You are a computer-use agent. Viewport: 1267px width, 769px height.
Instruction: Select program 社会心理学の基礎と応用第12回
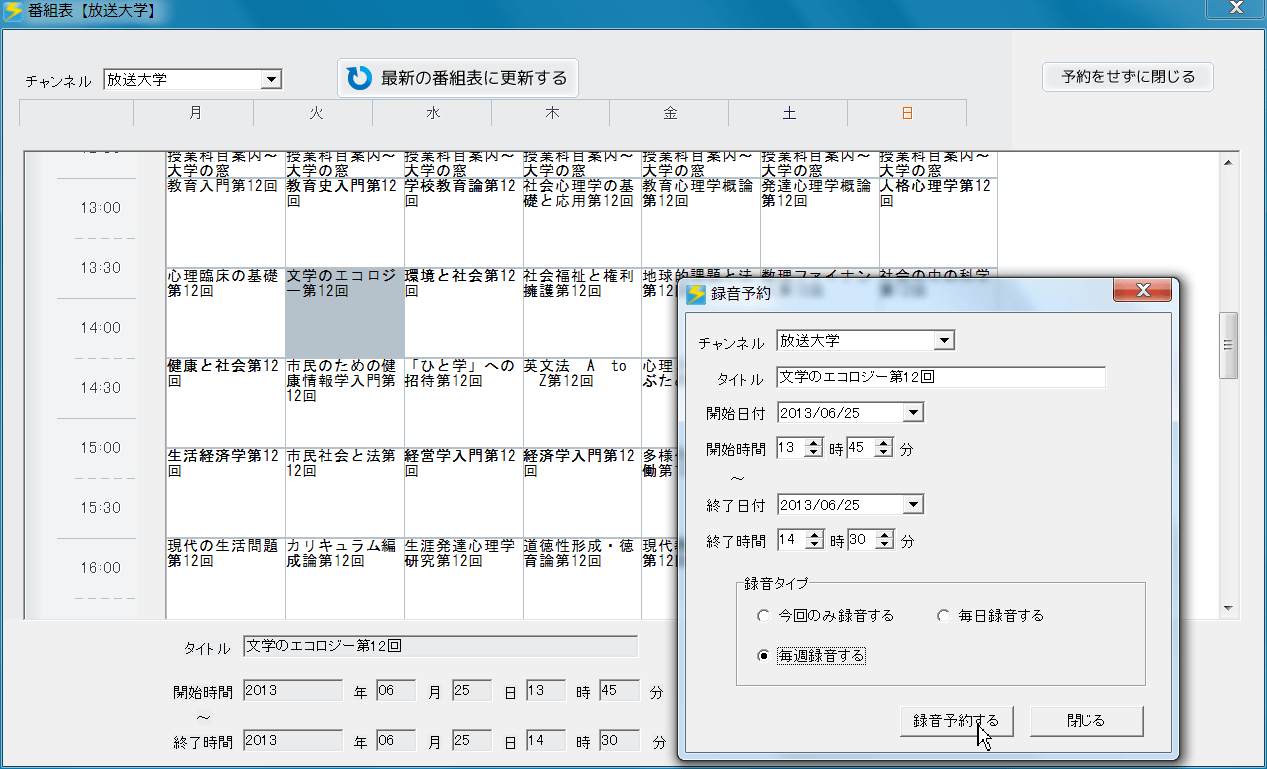coord(583,222)
